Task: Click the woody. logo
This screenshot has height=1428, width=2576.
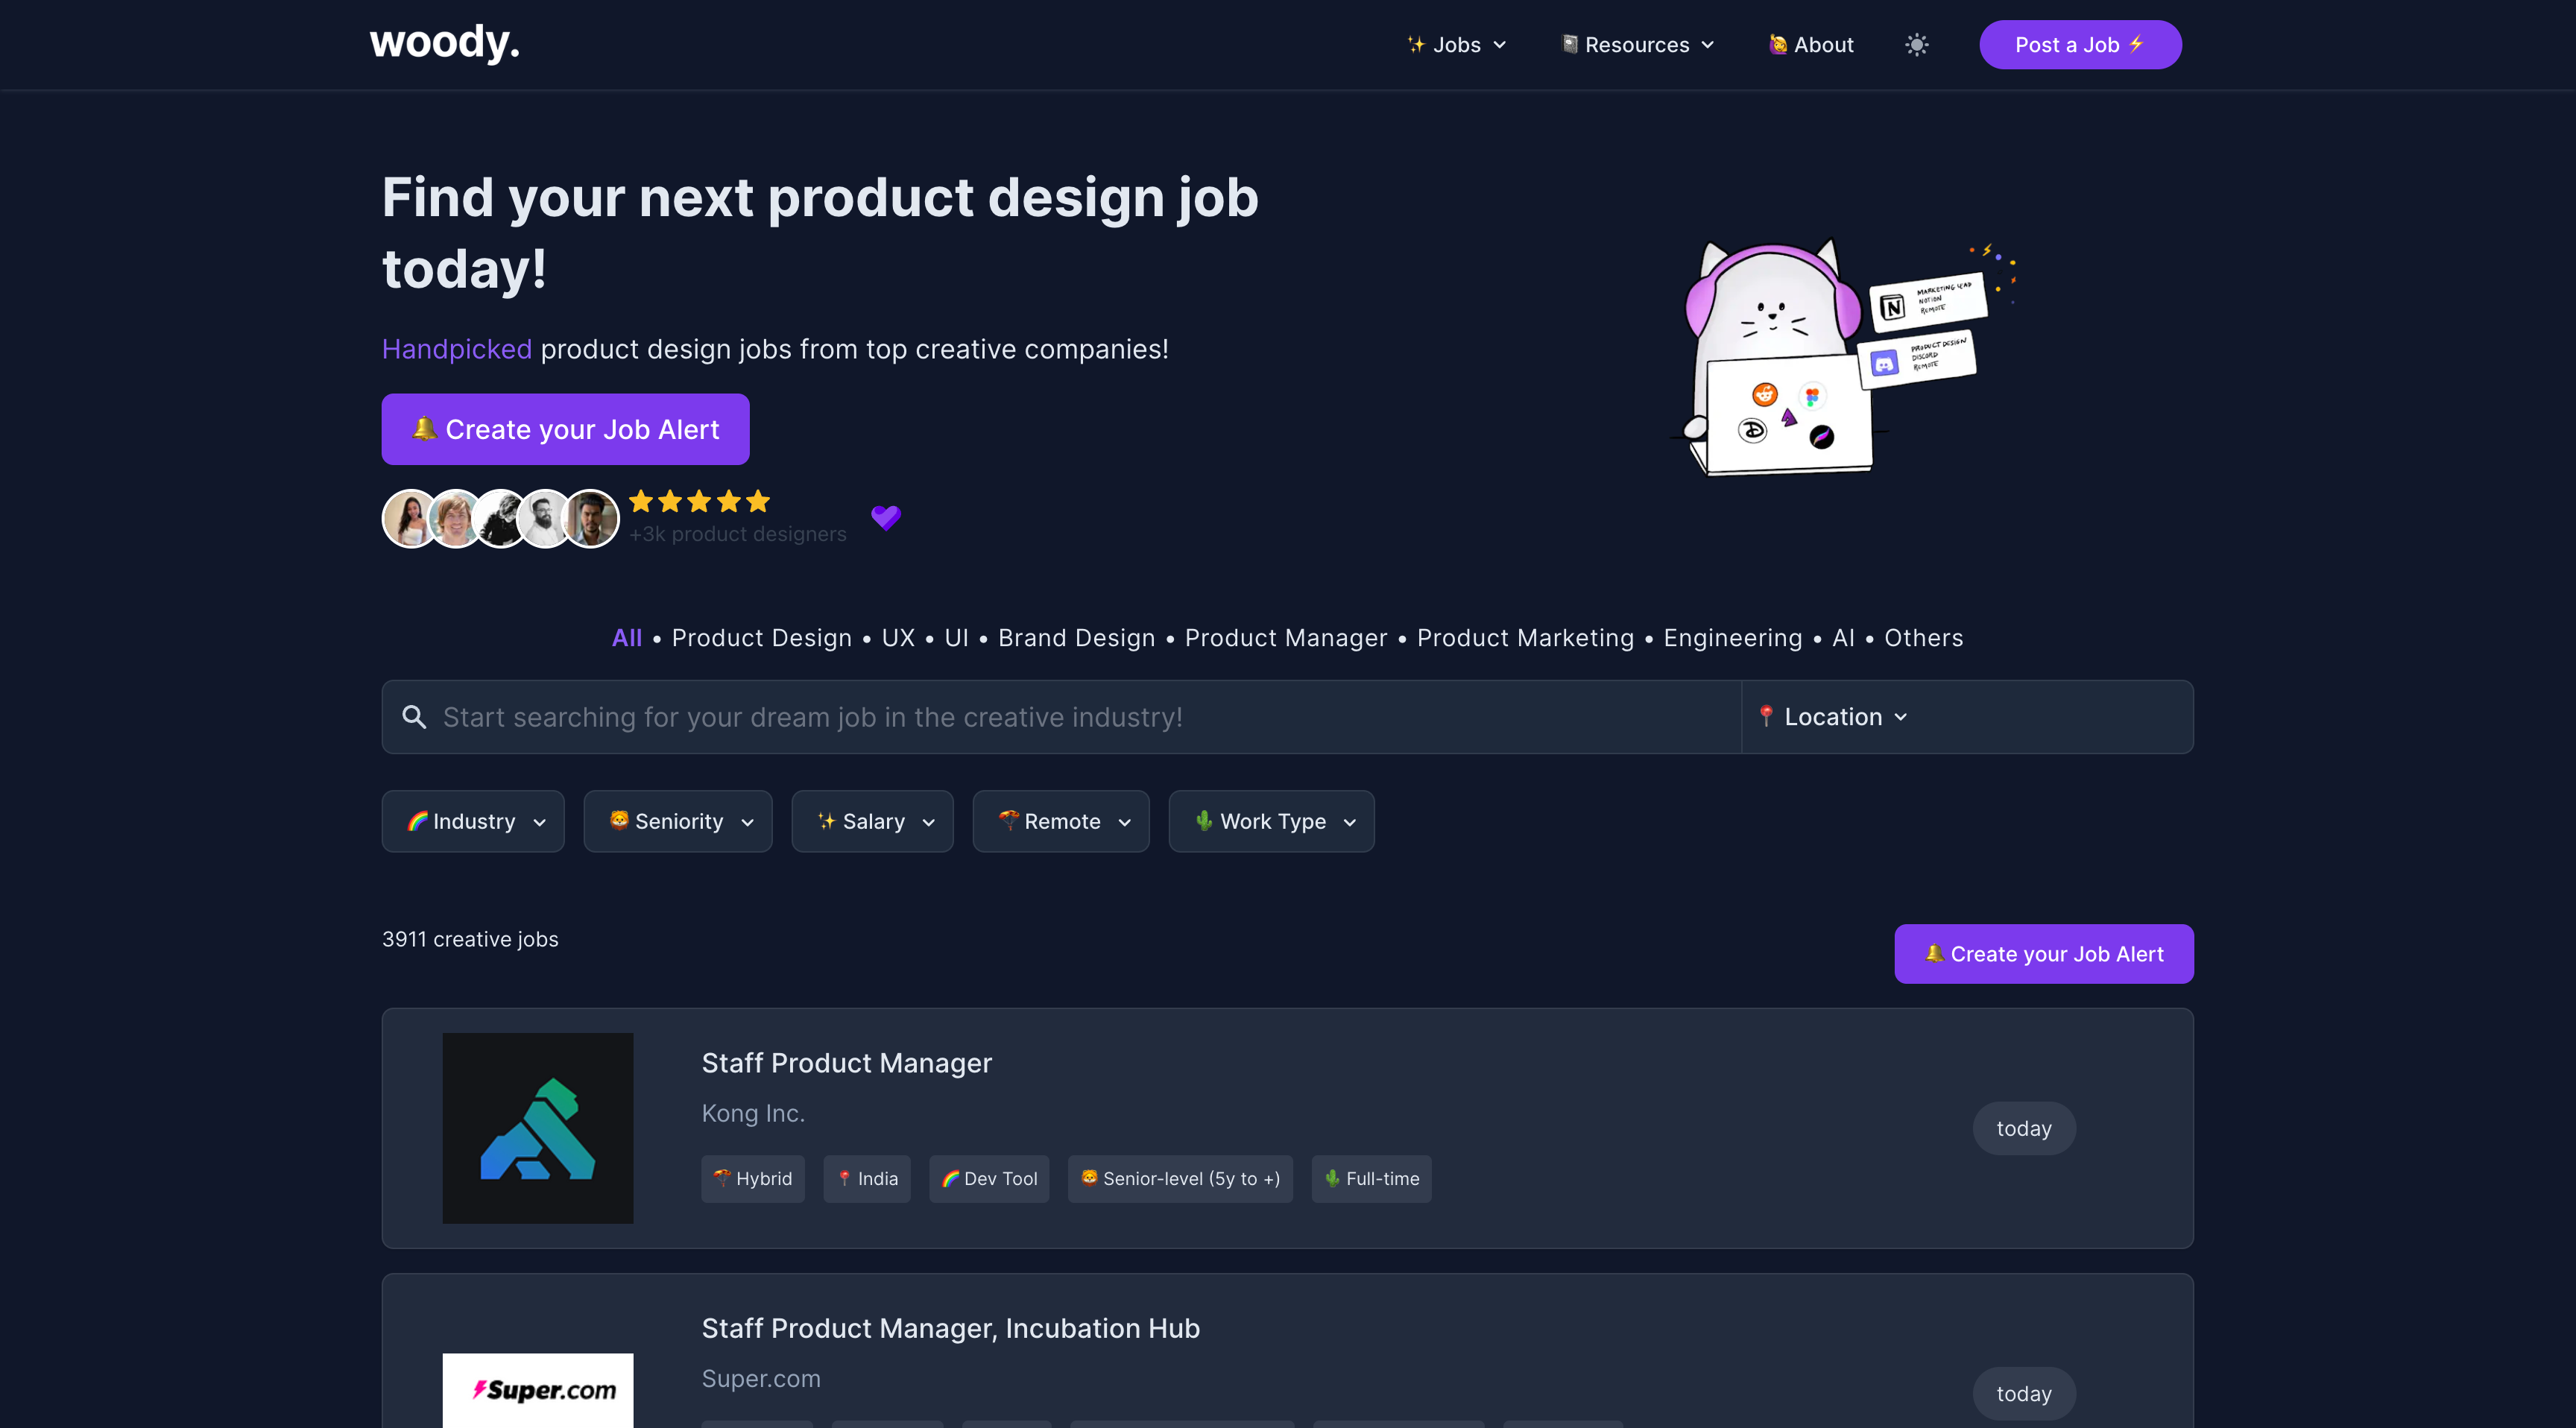Action: [x=445, y=42]
